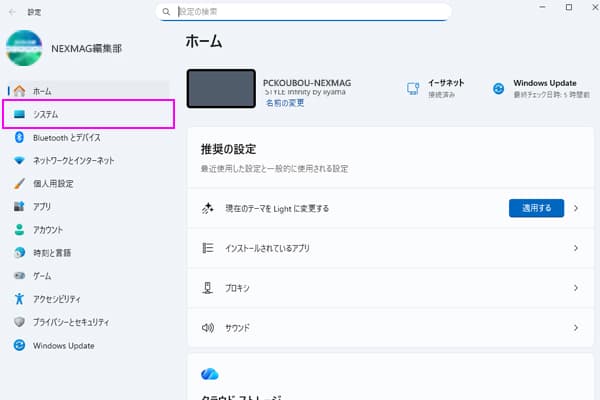Select the アクセシビリティ label
Screen dimensions: 600x400
tap(57, 299)
